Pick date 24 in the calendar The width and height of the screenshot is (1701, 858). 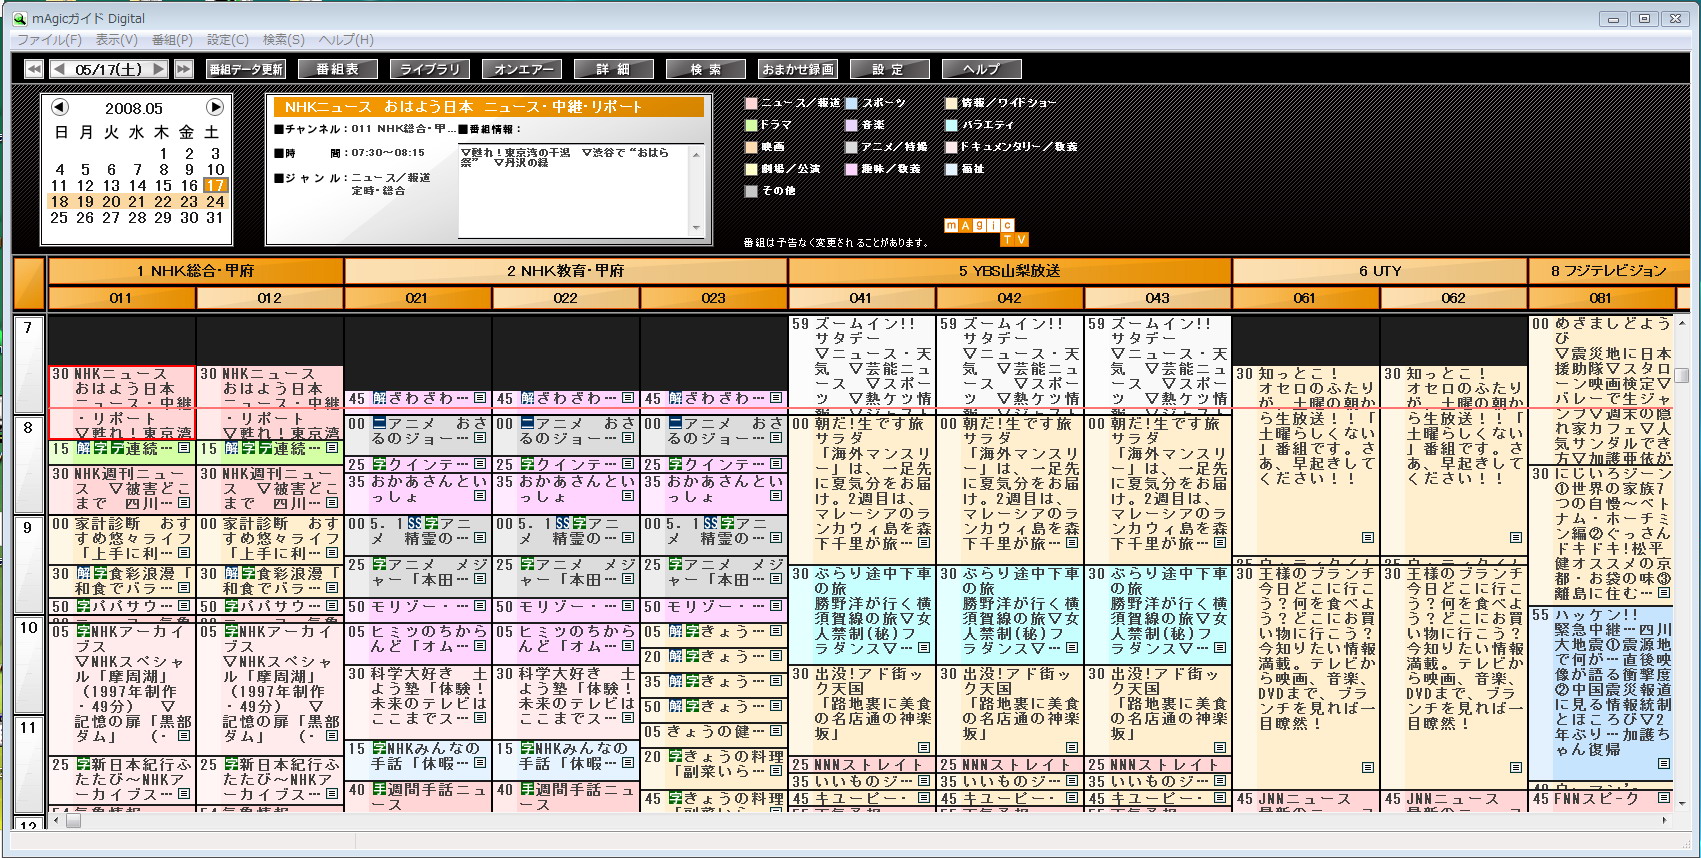[215, 201]
